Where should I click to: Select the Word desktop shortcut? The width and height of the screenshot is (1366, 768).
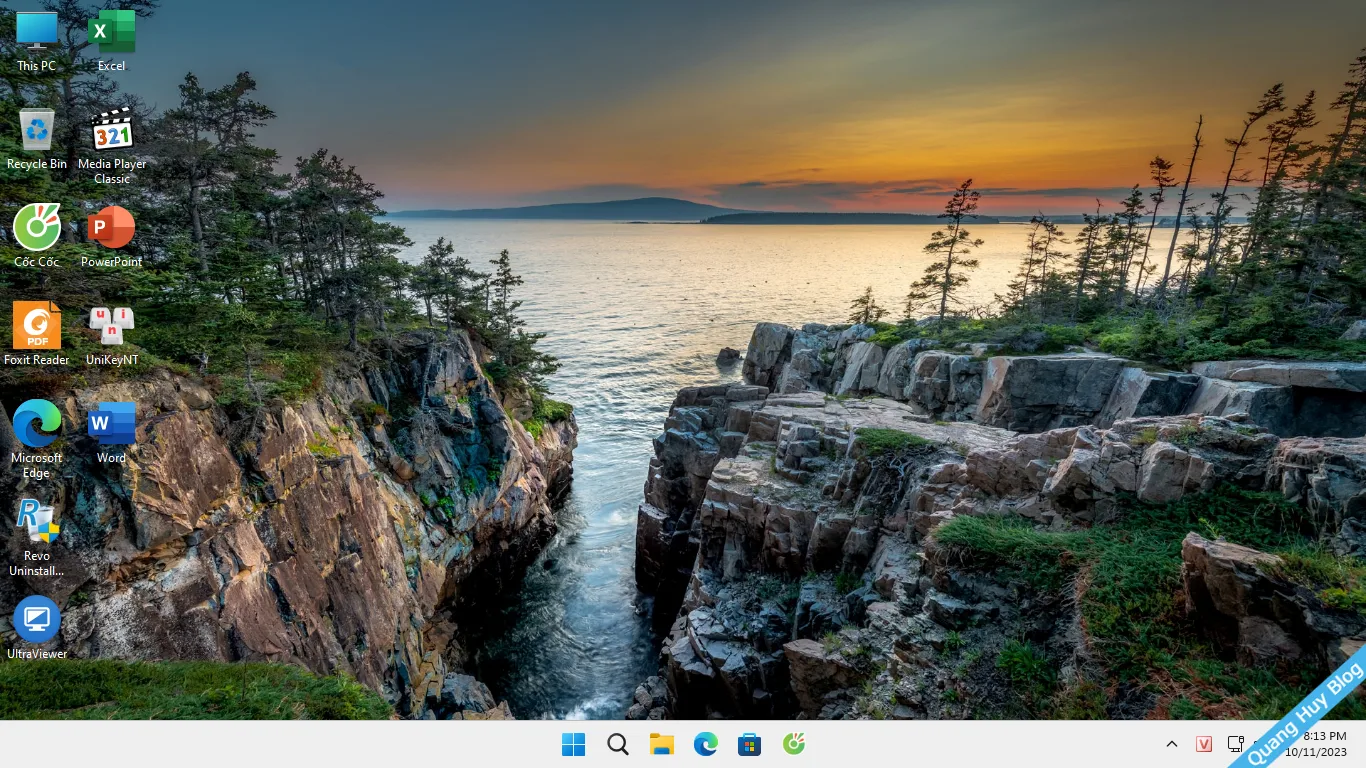tap(112, 433)
